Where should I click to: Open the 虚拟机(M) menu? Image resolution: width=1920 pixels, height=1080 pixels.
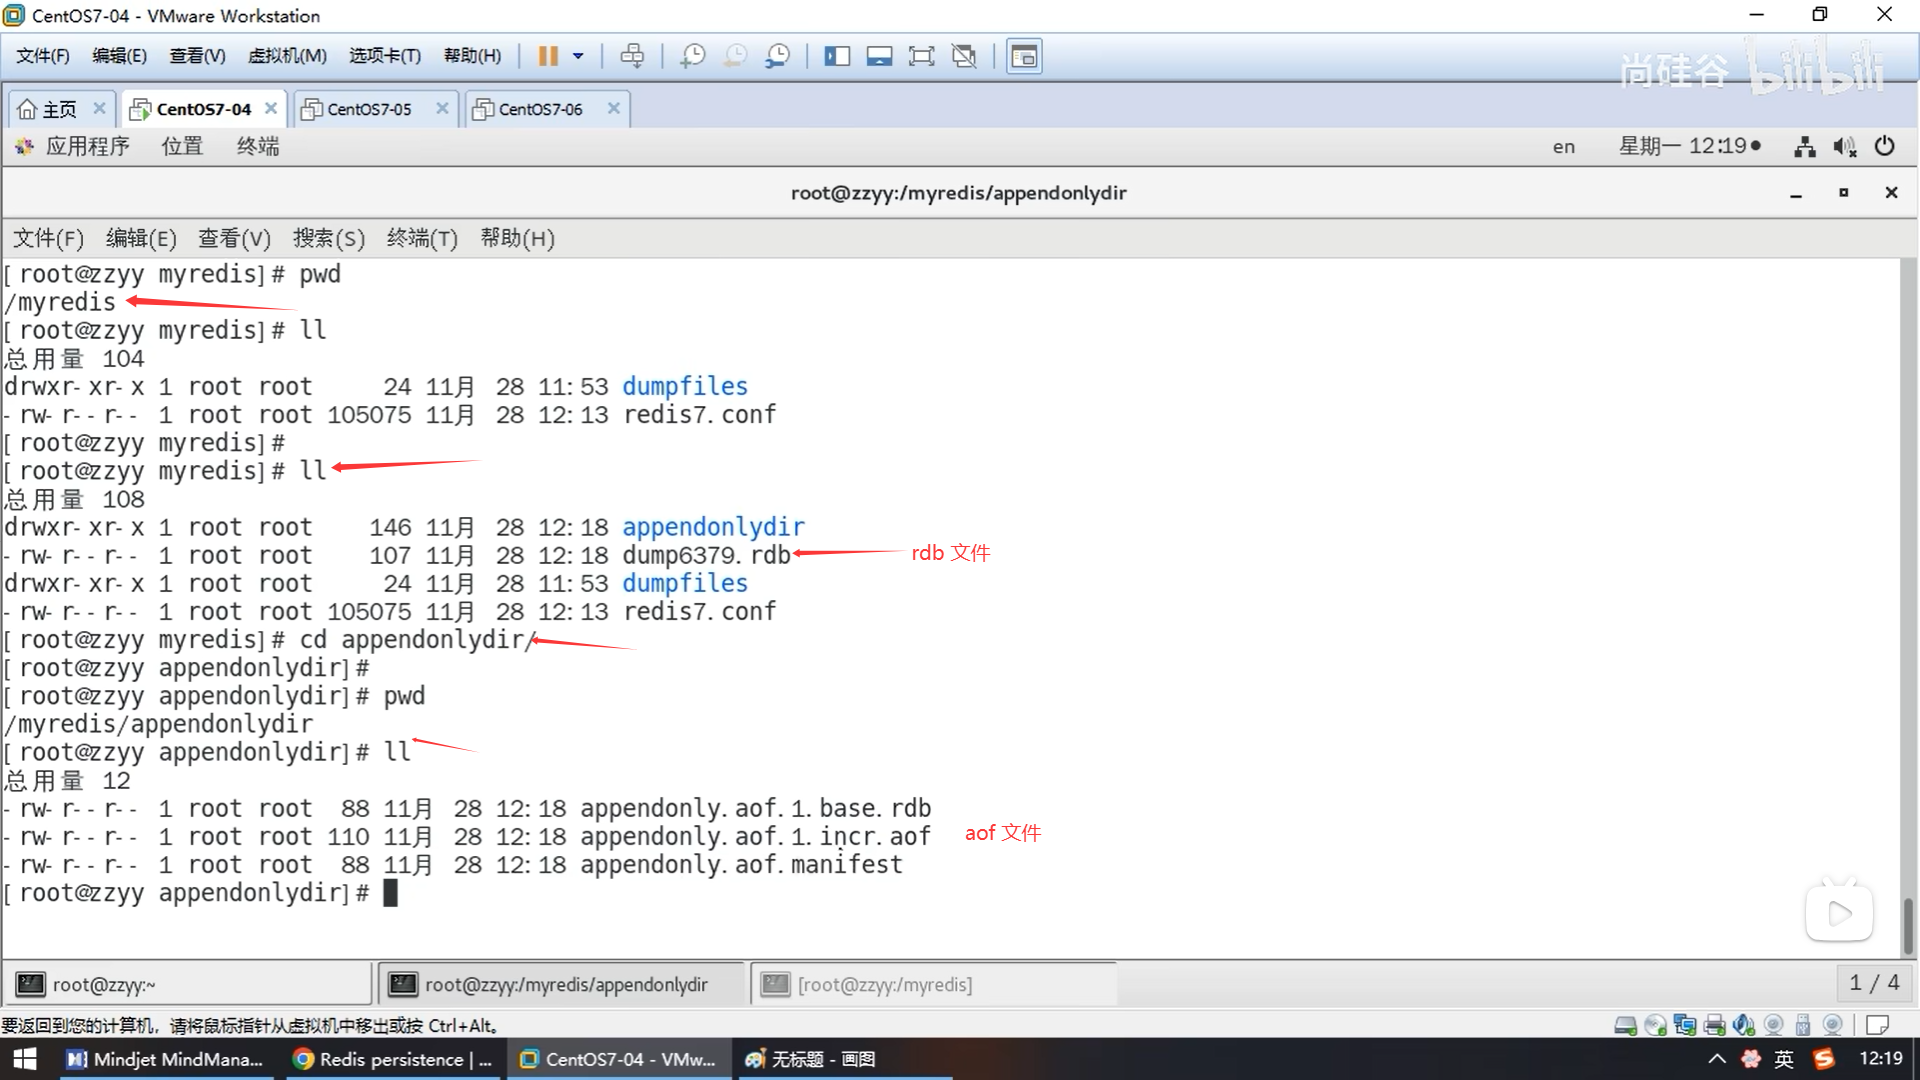[x=287, y=56]
